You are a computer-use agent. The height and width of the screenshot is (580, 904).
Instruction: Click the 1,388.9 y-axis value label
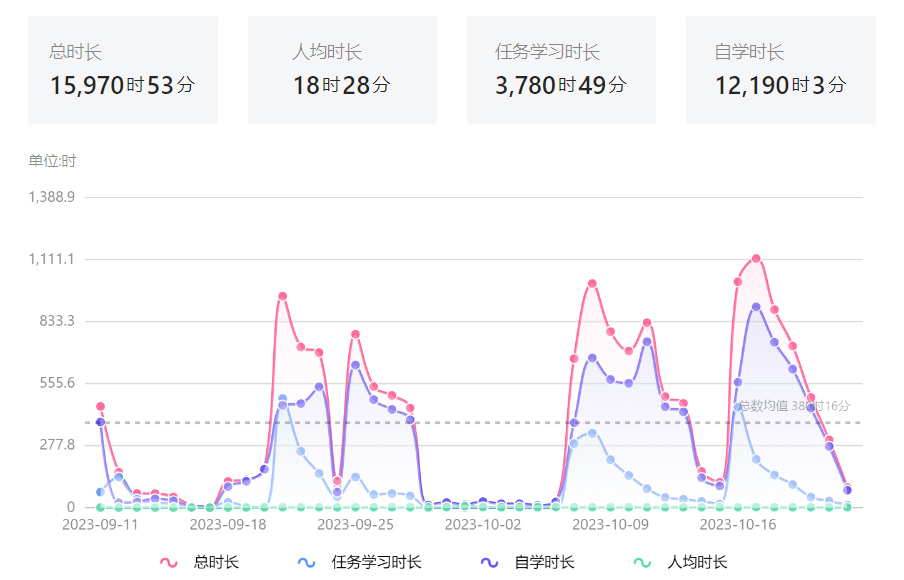[53, 197]
